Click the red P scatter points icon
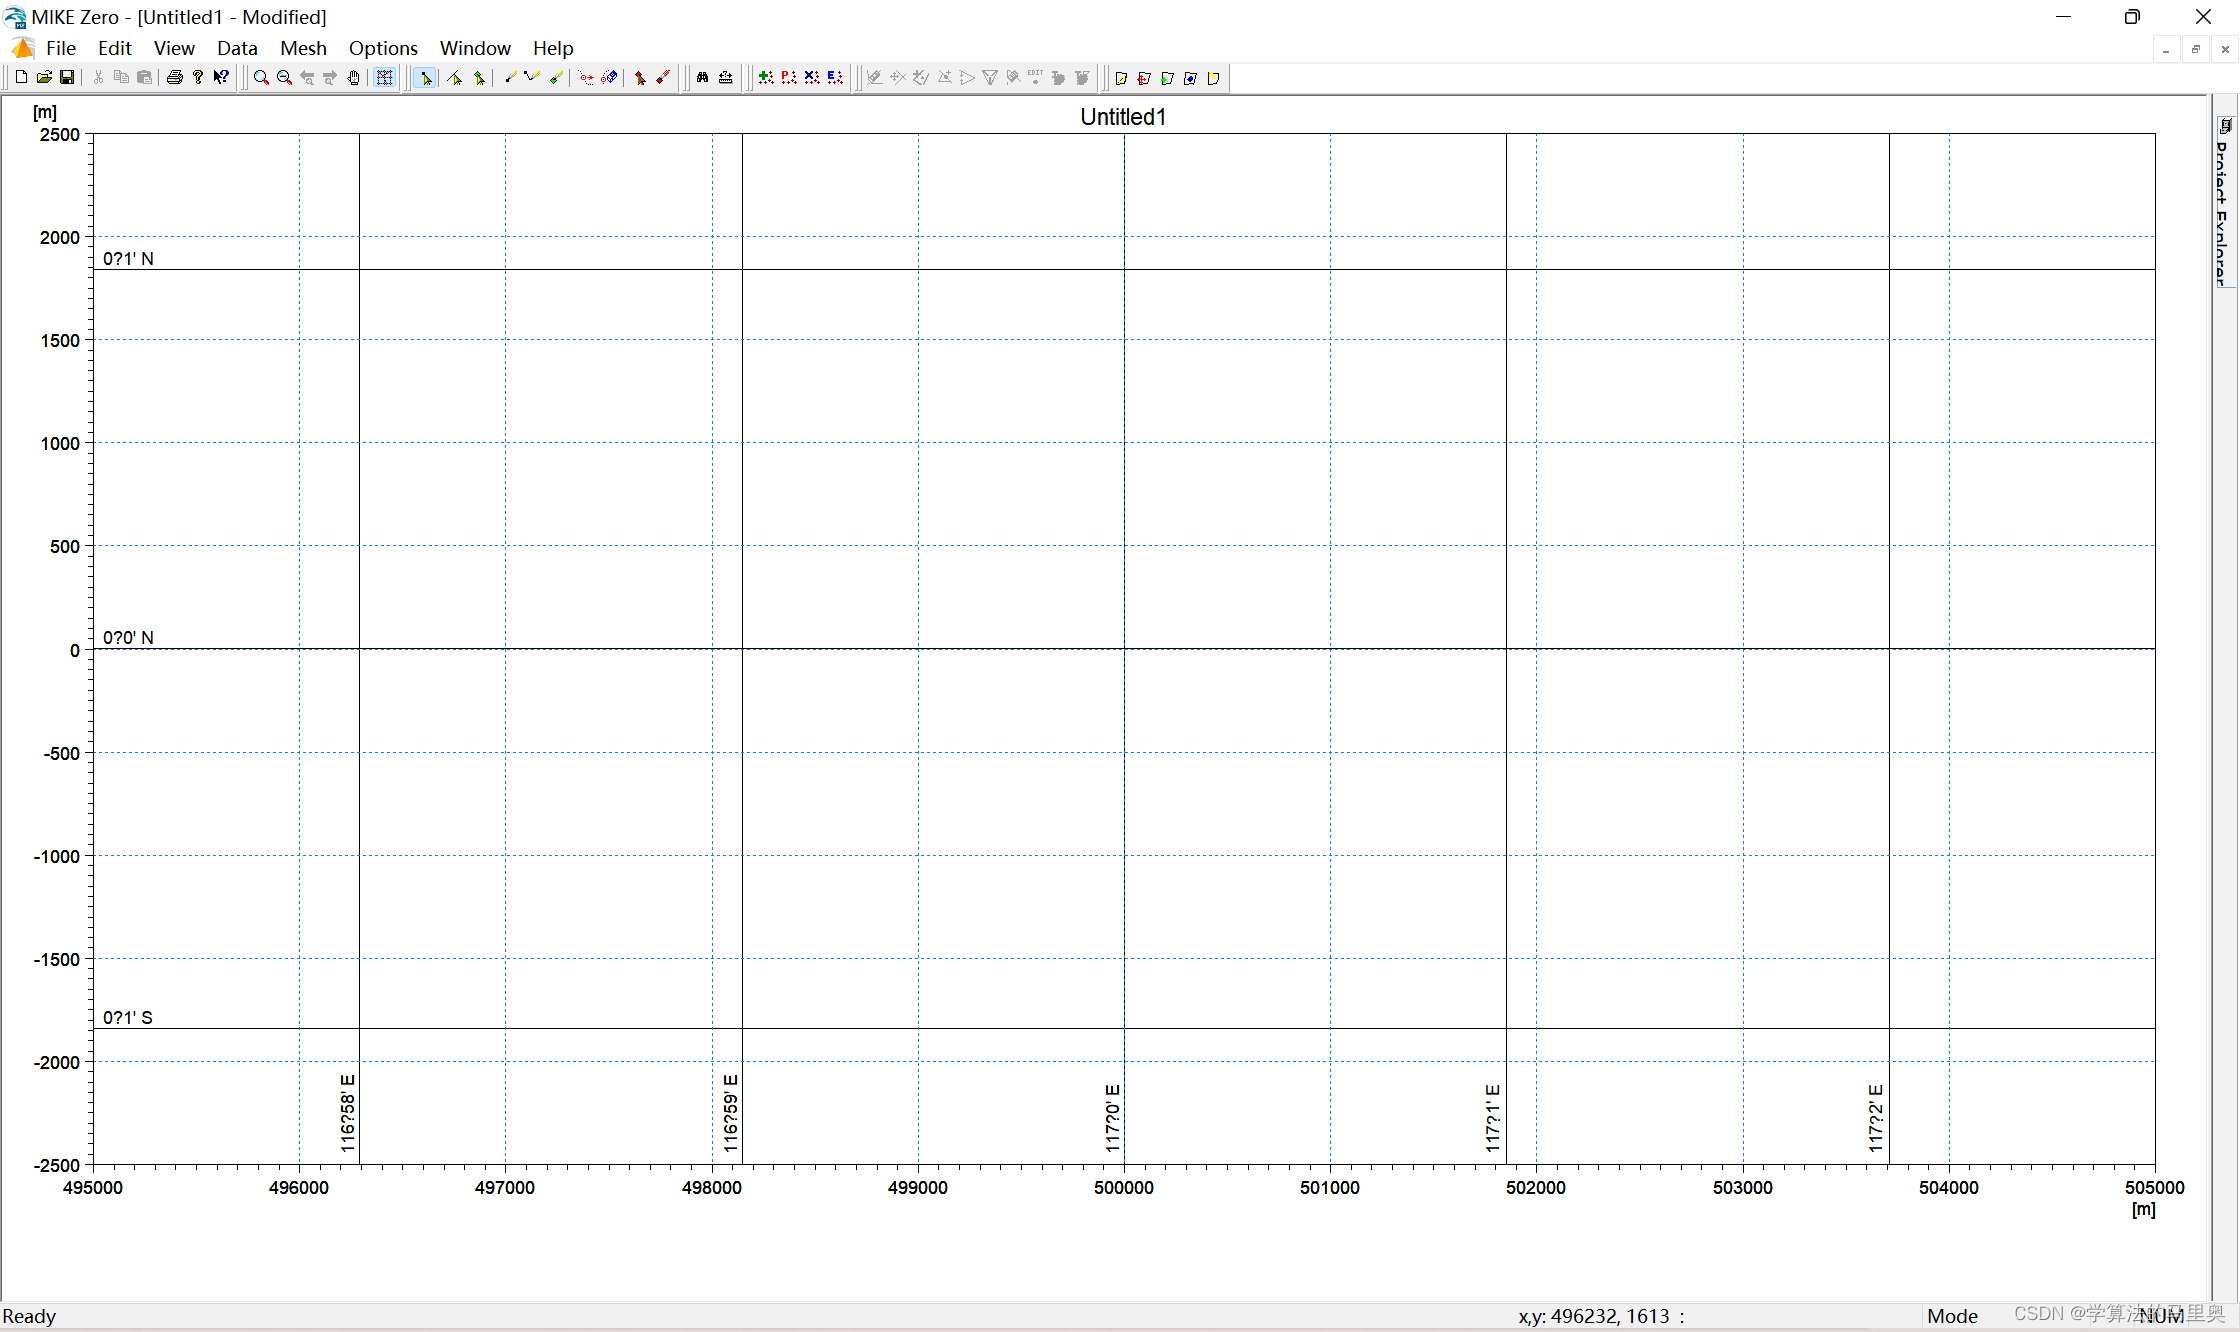Screen dimensions: 2240x1332 pos(789,78)
